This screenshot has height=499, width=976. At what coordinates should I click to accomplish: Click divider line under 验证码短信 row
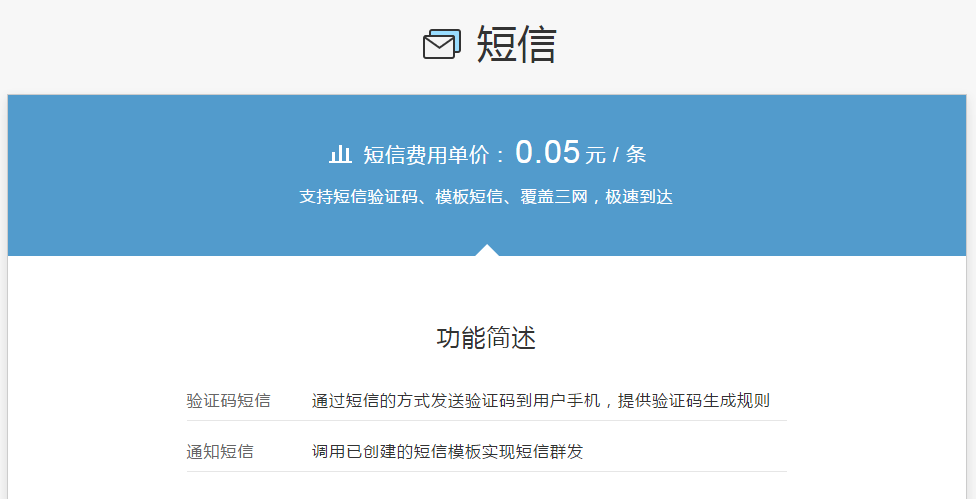click(x=487, y=421)
